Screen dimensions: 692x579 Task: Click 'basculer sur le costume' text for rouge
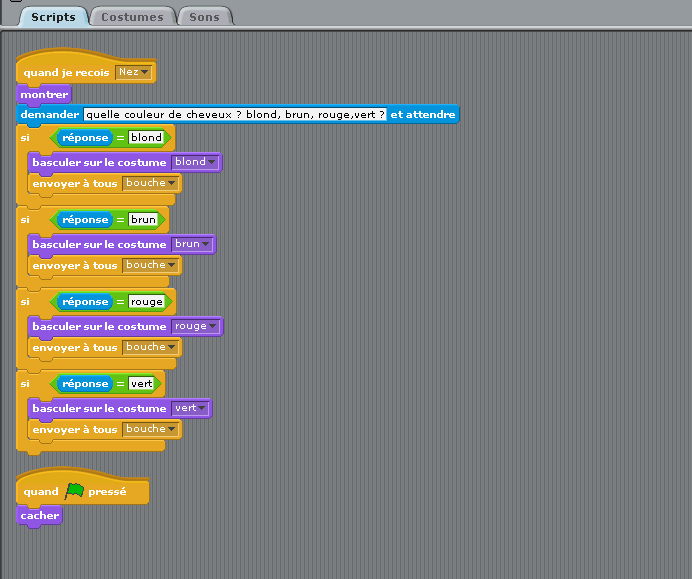[x=99, y=327]
